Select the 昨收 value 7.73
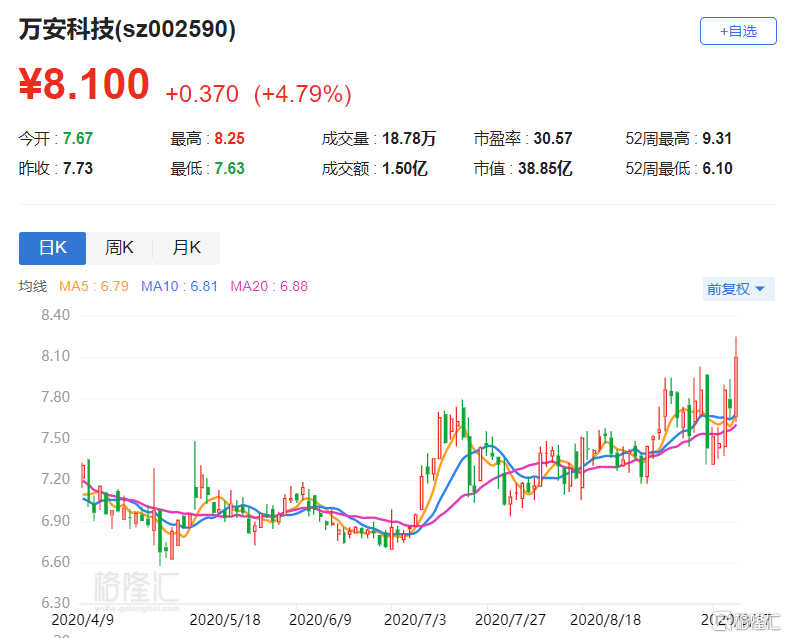The height and width of the screenshot is (638, 787). coord(78,169)
